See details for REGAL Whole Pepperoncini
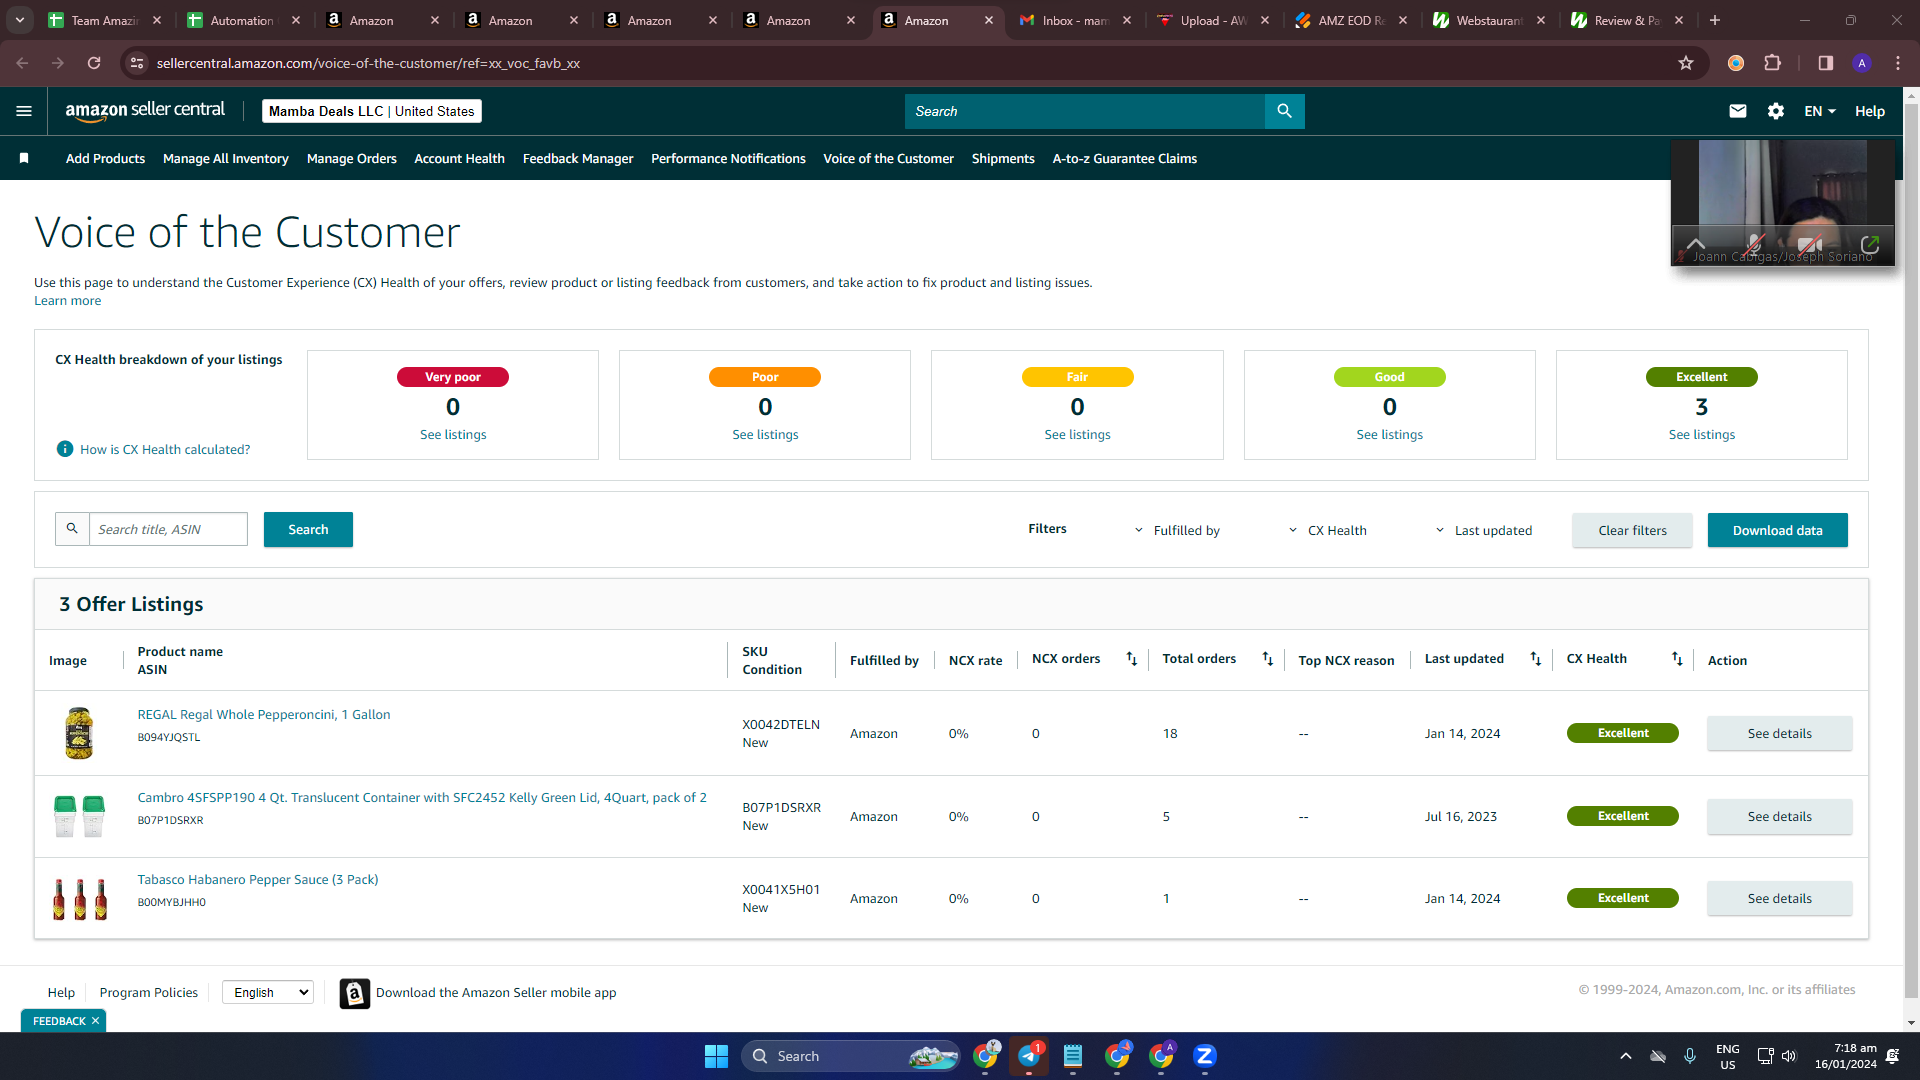The height and width of the screenshot is (1080, 1920). 1779,733
